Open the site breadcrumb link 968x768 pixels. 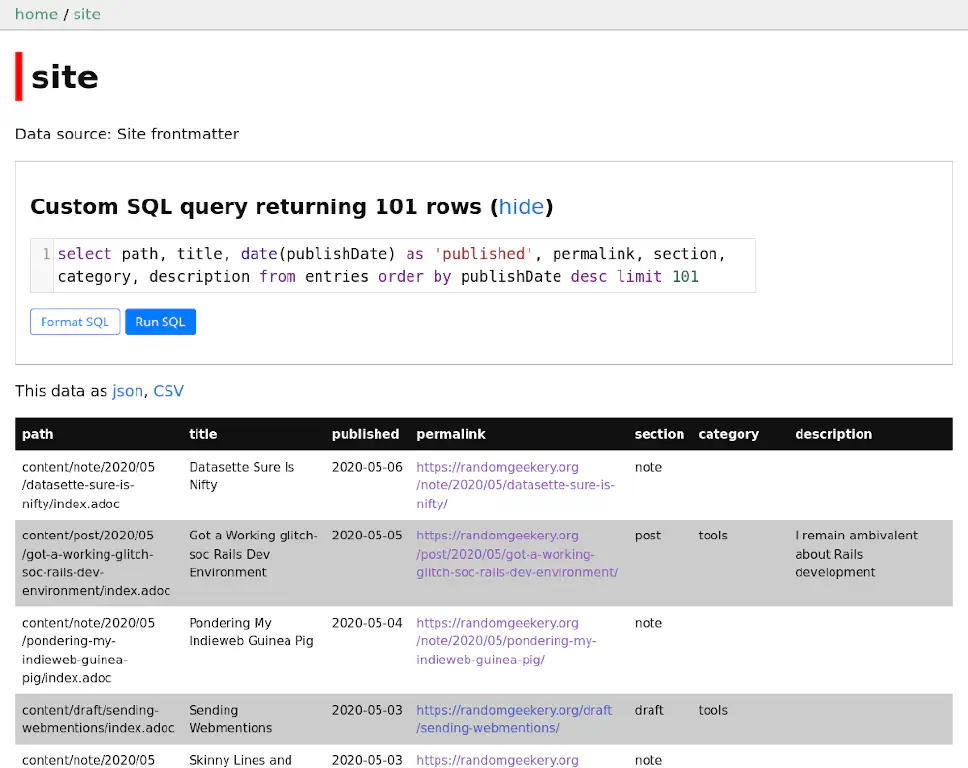(87, 14)
